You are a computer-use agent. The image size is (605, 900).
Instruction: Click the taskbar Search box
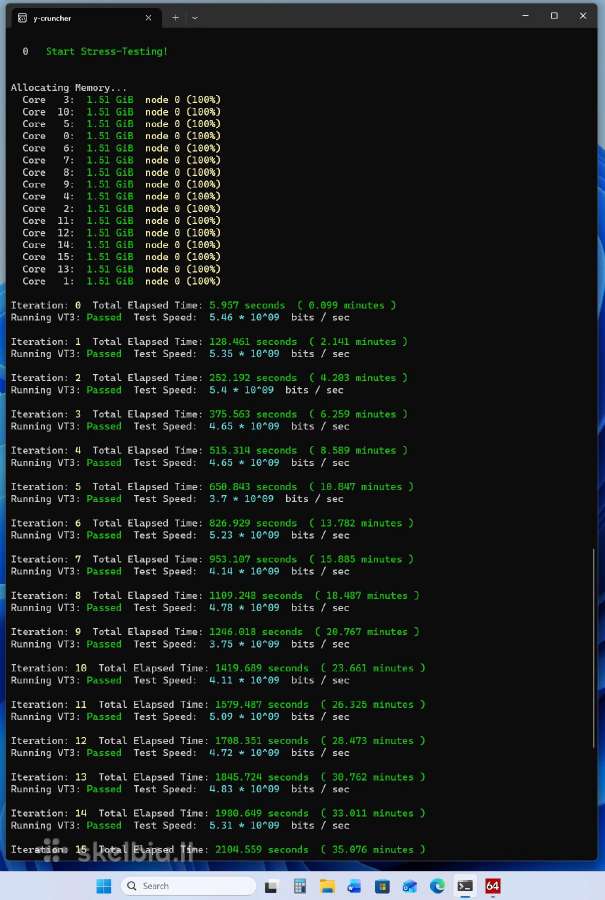point(188,886)
